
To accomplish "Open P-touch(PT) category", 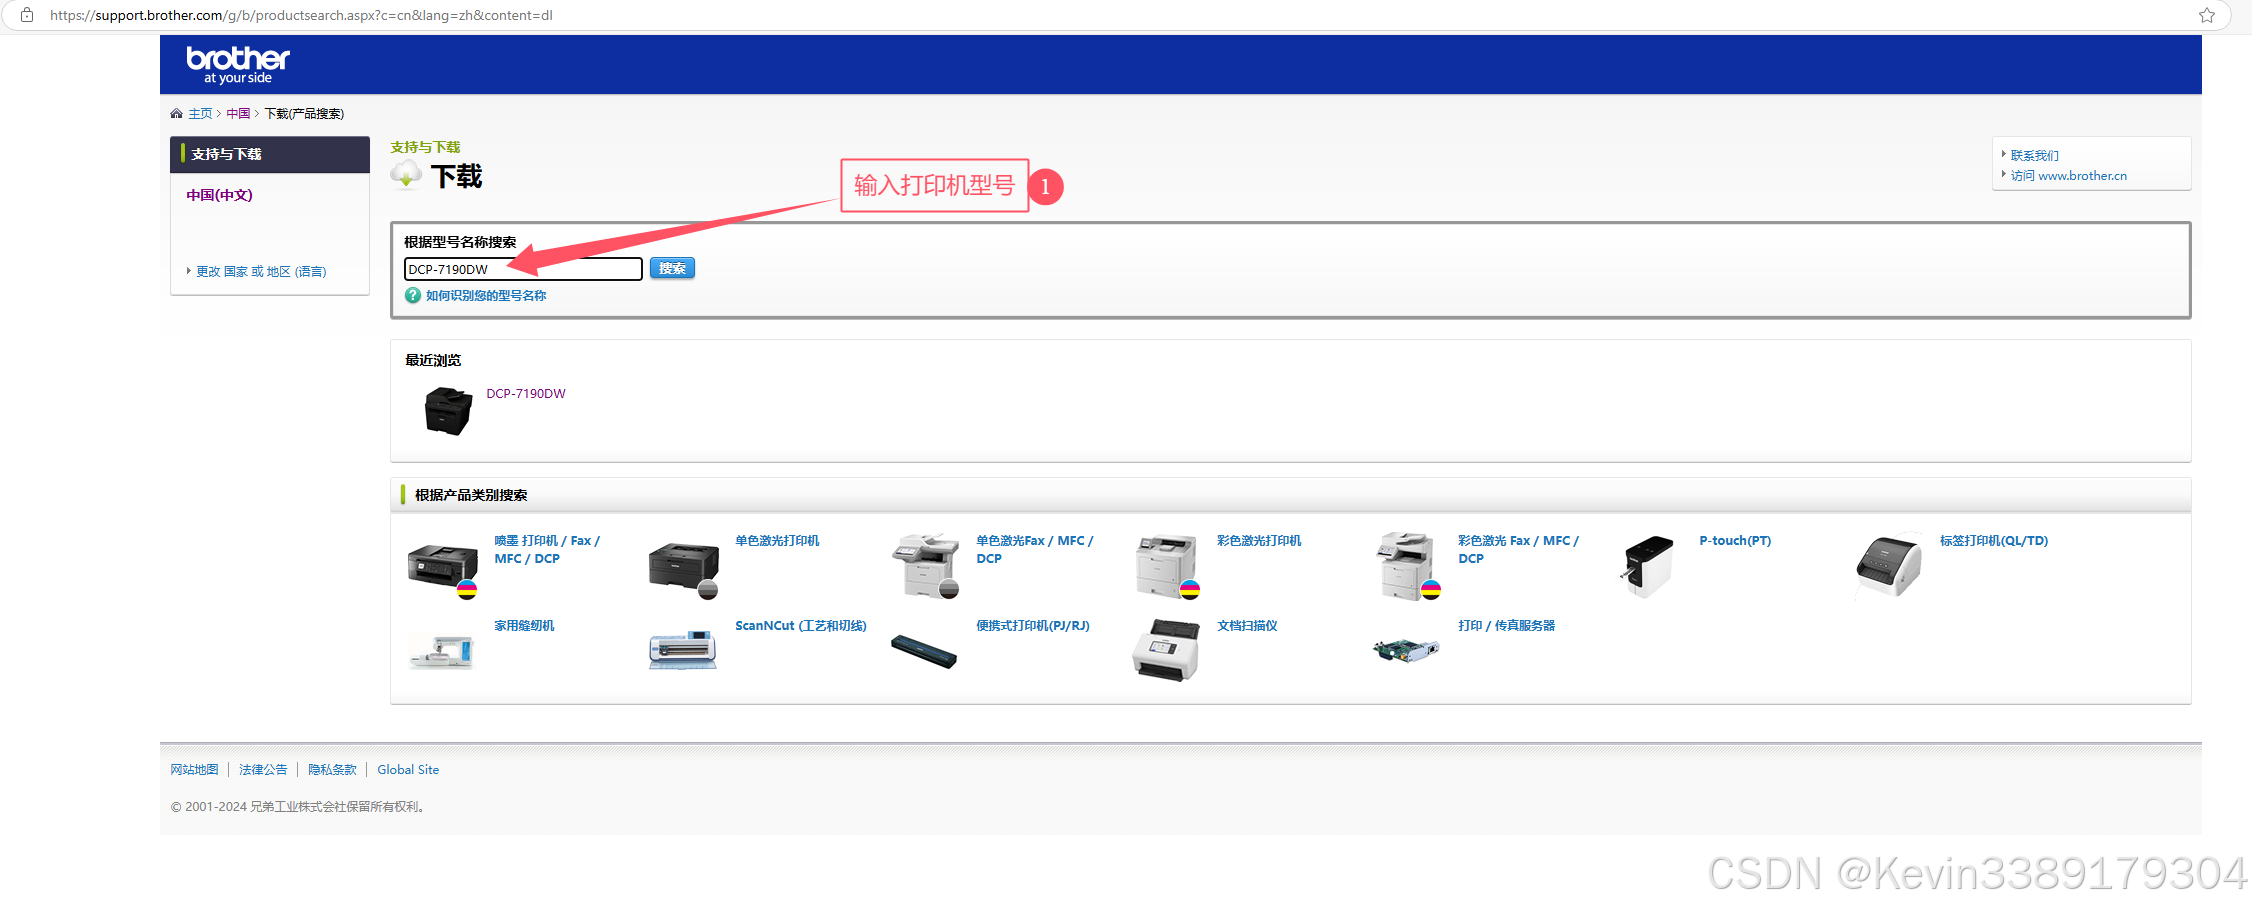I will [1735, 541].
